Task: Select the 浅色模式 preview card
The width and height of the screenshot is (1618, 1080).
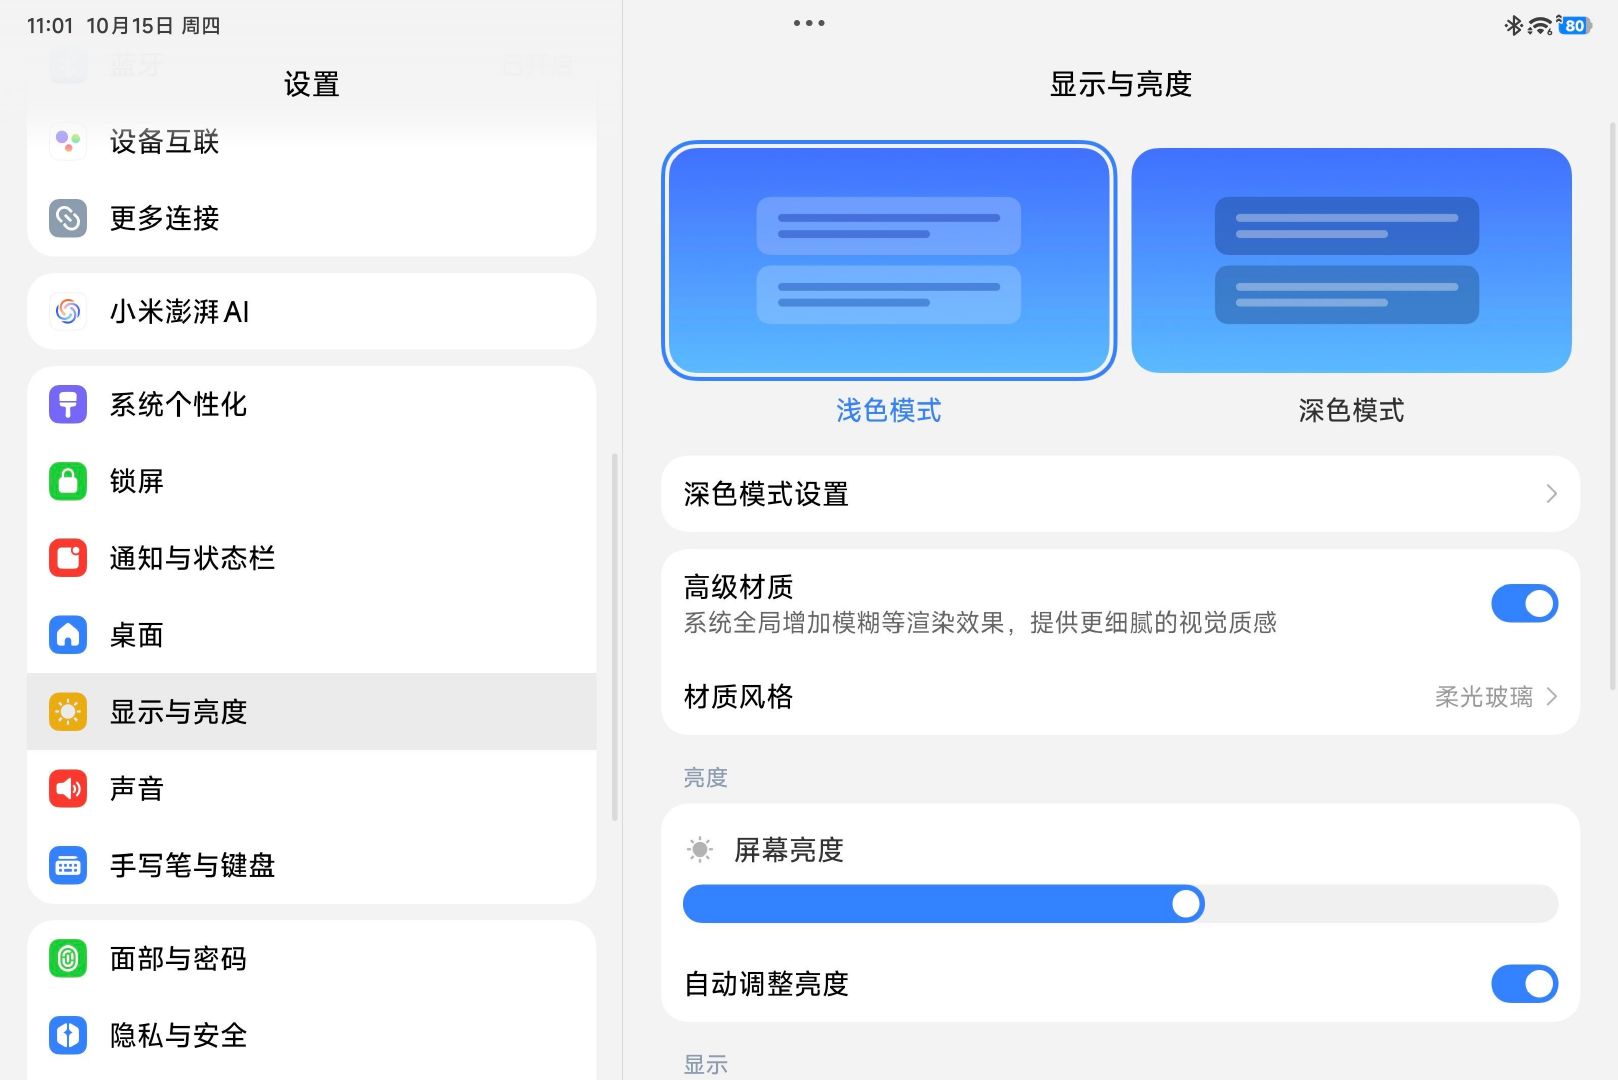Action: (x=889, y=261)
